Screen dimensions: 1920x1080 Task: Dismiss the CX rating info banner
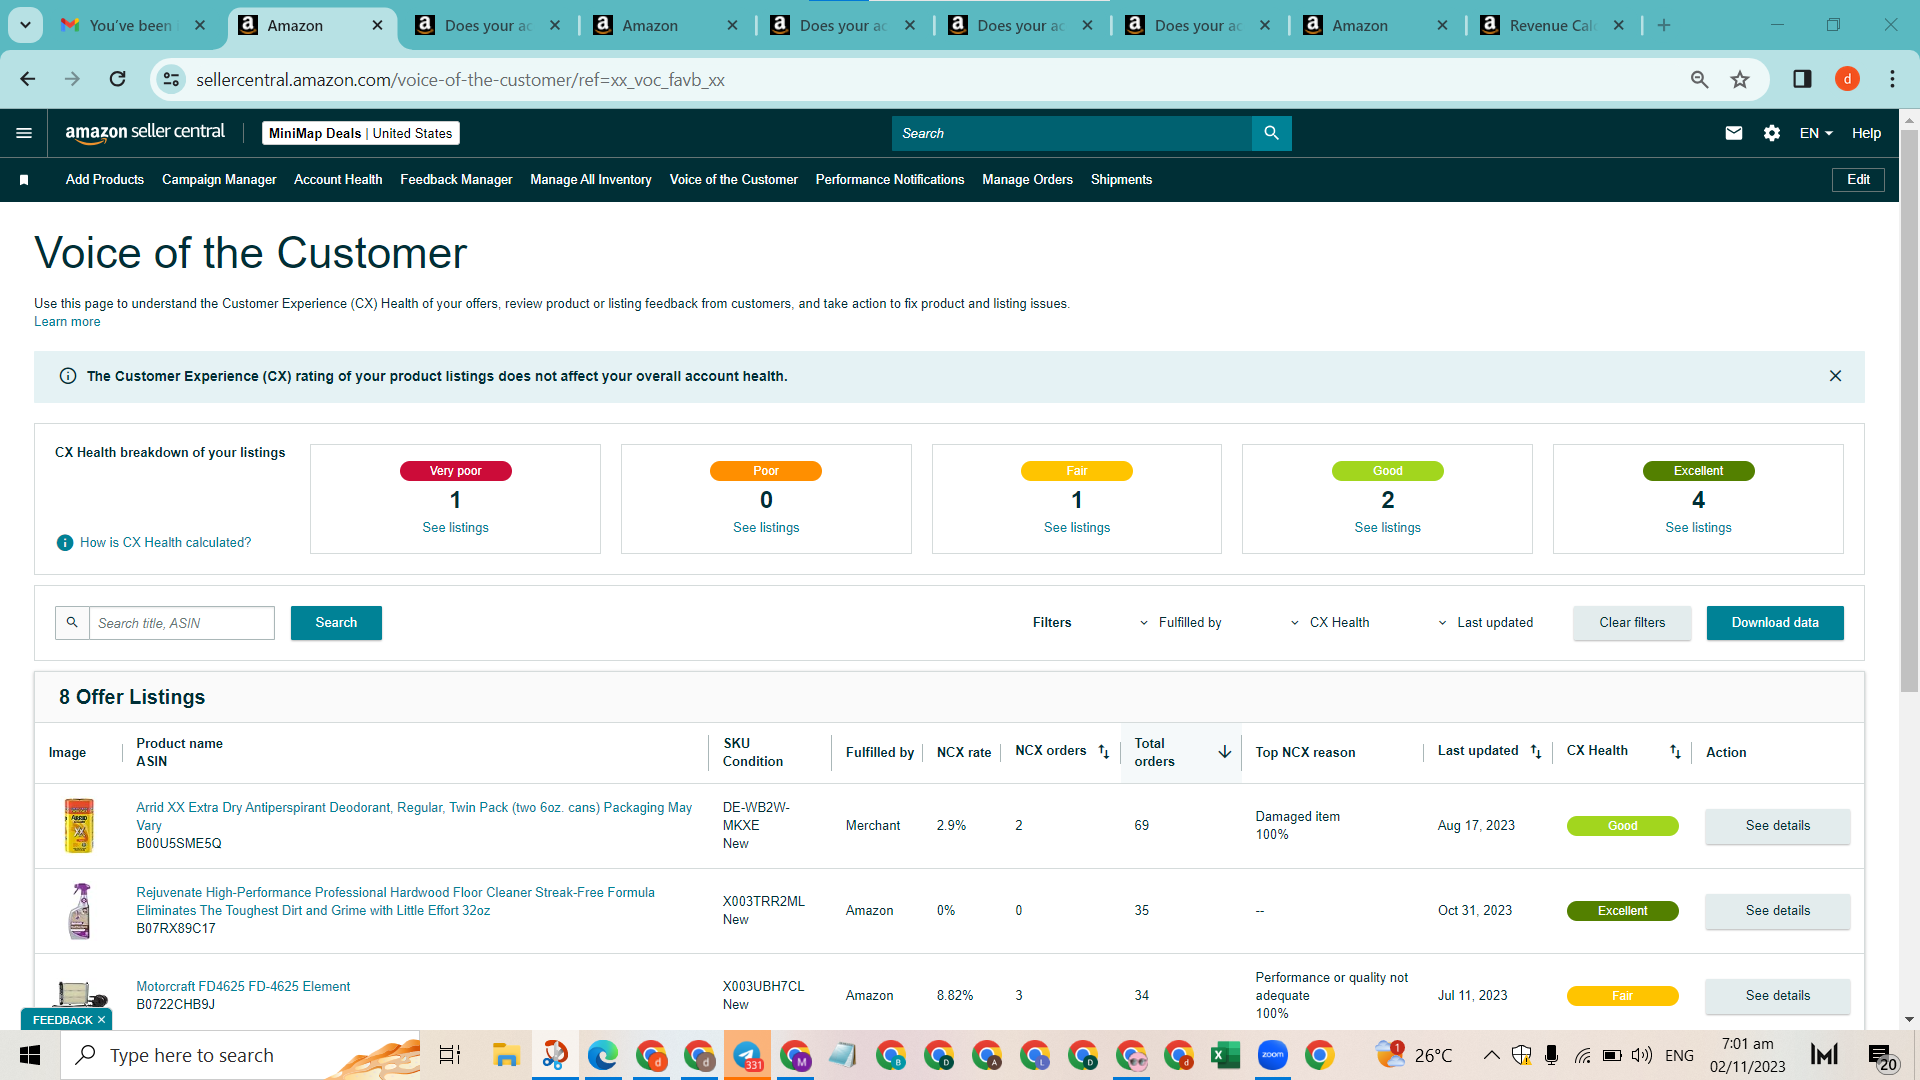1835,376
